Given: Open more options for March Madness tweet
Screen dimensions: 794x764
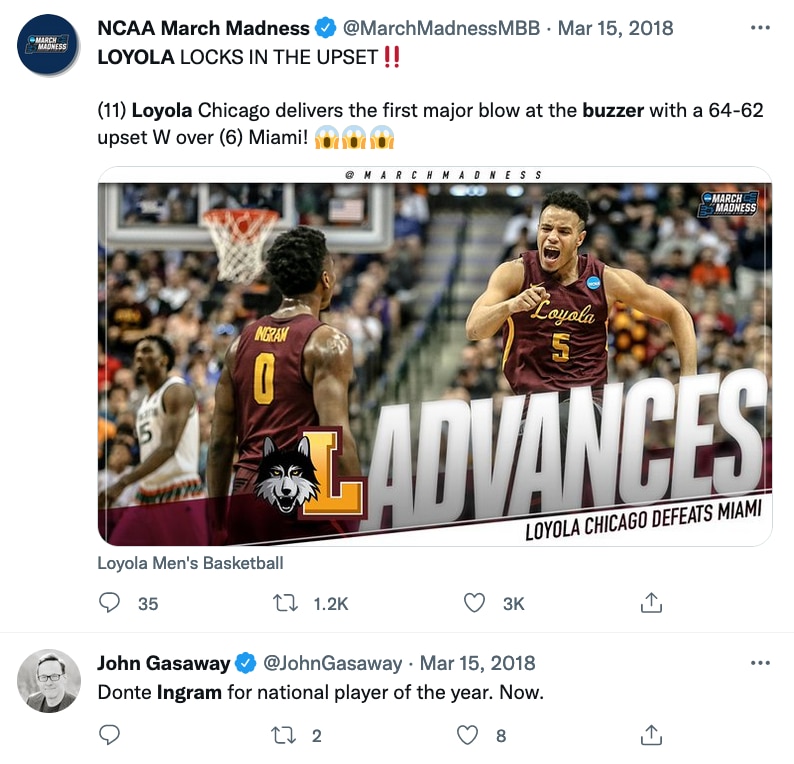Looking at the screenshot, I should (x=760, y=28).
